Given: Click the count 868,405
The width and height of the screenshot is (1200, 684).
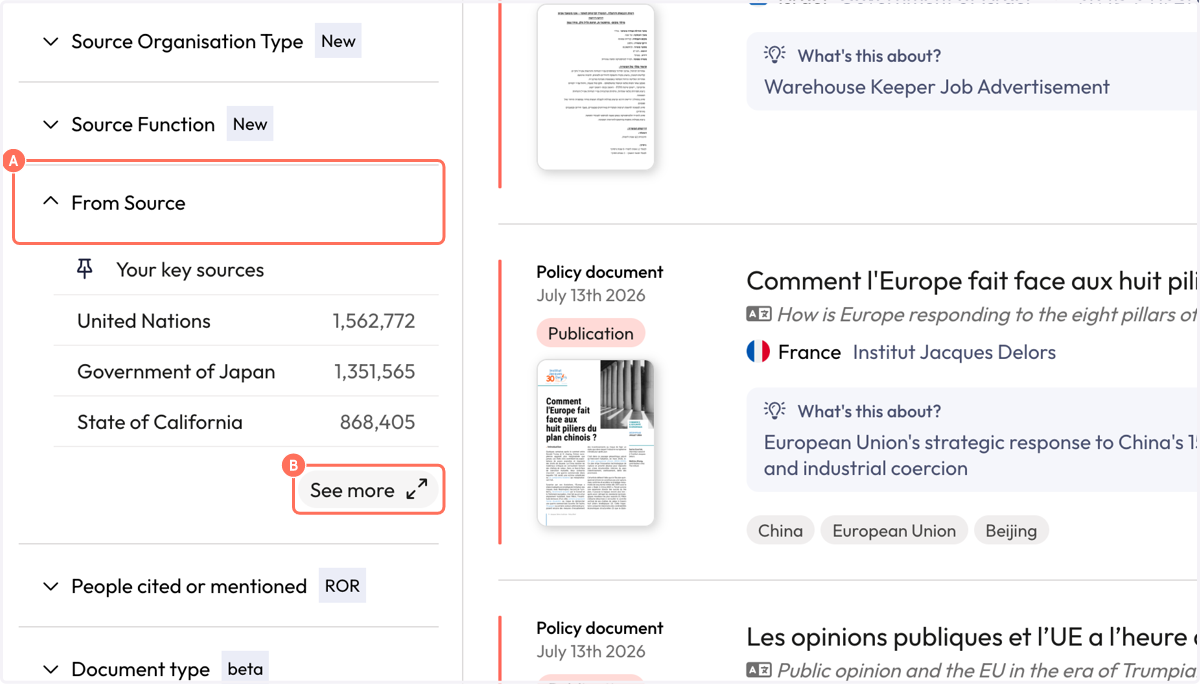Looking at the screenshot, I should tap(377, 422).
